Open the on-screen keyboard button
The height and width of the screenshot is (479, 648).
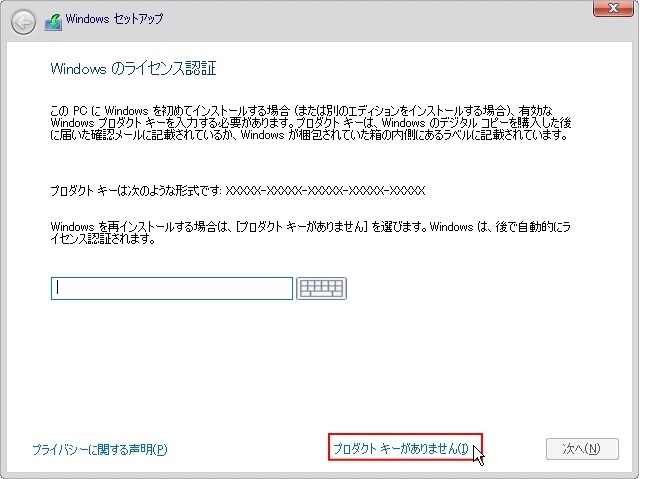click(321, 288)
